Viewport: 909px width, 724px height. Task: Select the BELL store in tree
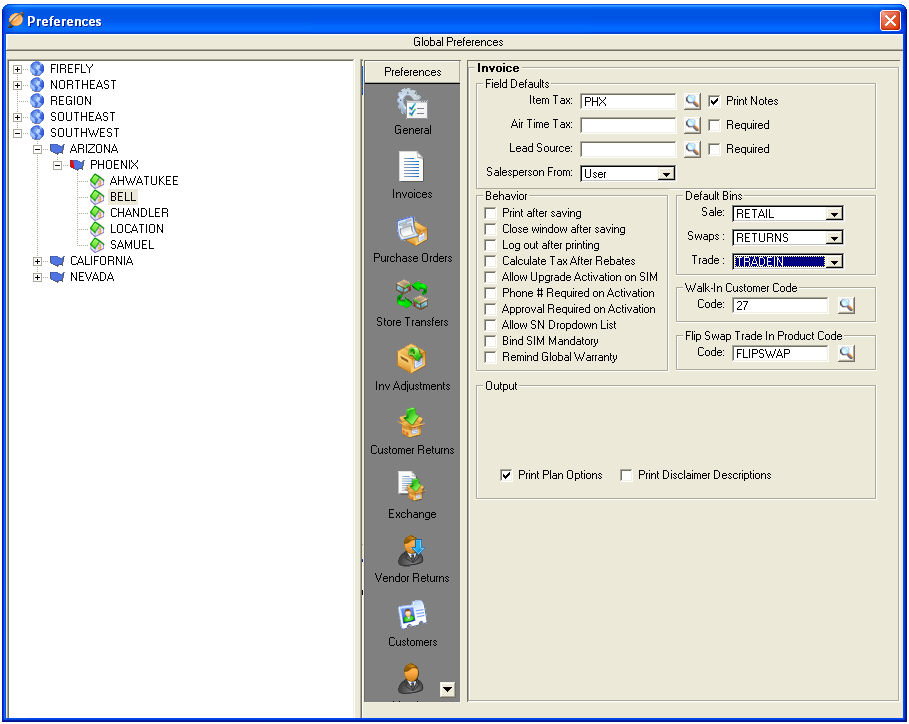coord(123,197)
